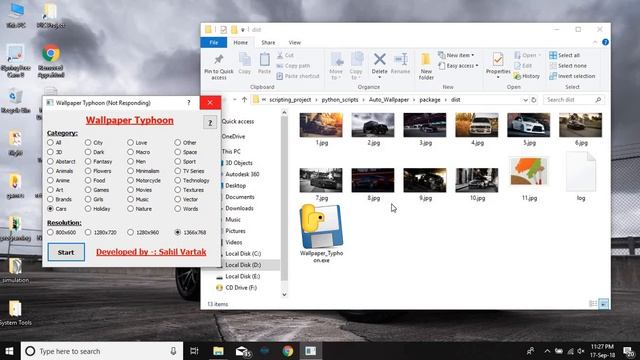Select the 5.jpg white car thumbnail

click(x=529, y=125)
